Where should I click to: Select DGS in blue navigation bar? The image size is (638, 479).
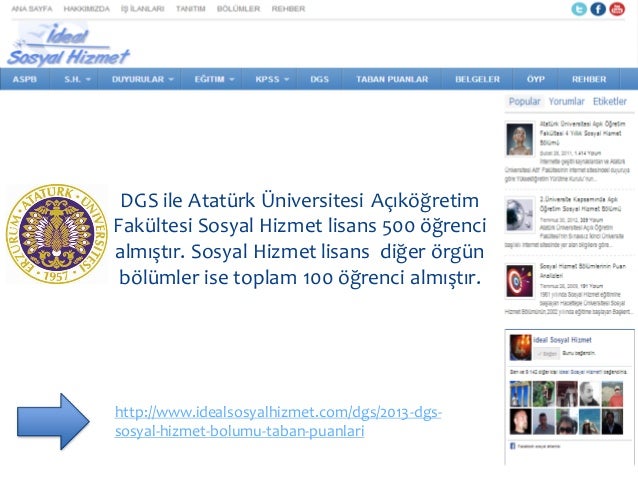pos(319,79)
